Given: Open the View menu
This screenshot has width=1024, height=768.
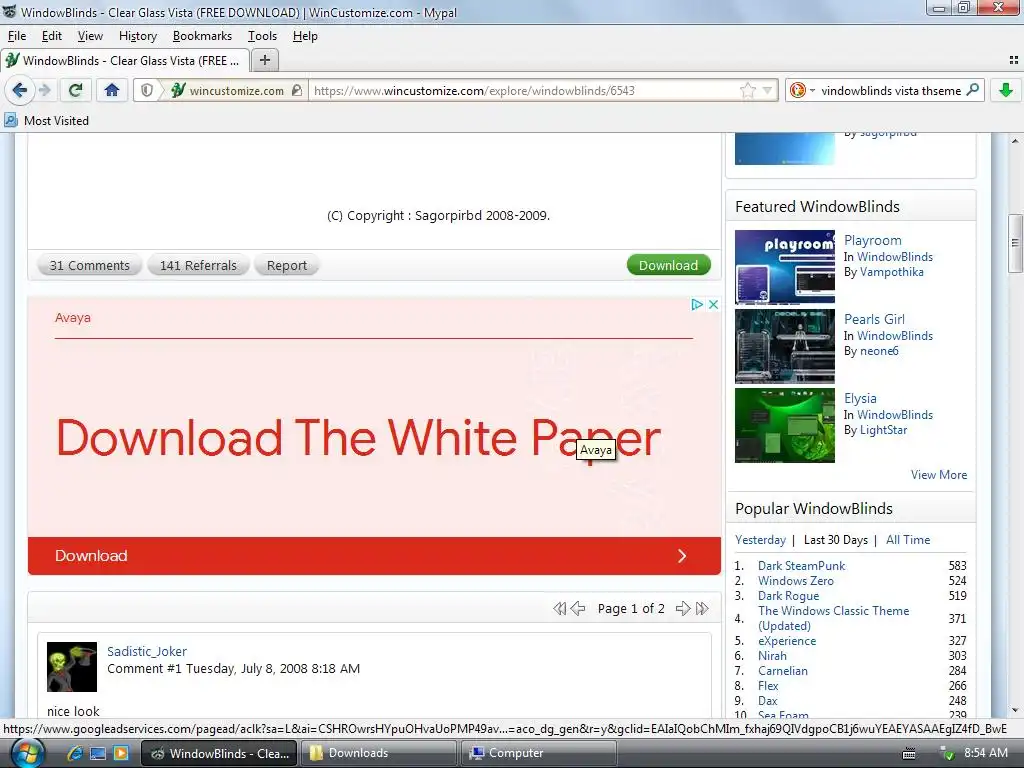Looking at the screenshot, I should click(90, 36).
